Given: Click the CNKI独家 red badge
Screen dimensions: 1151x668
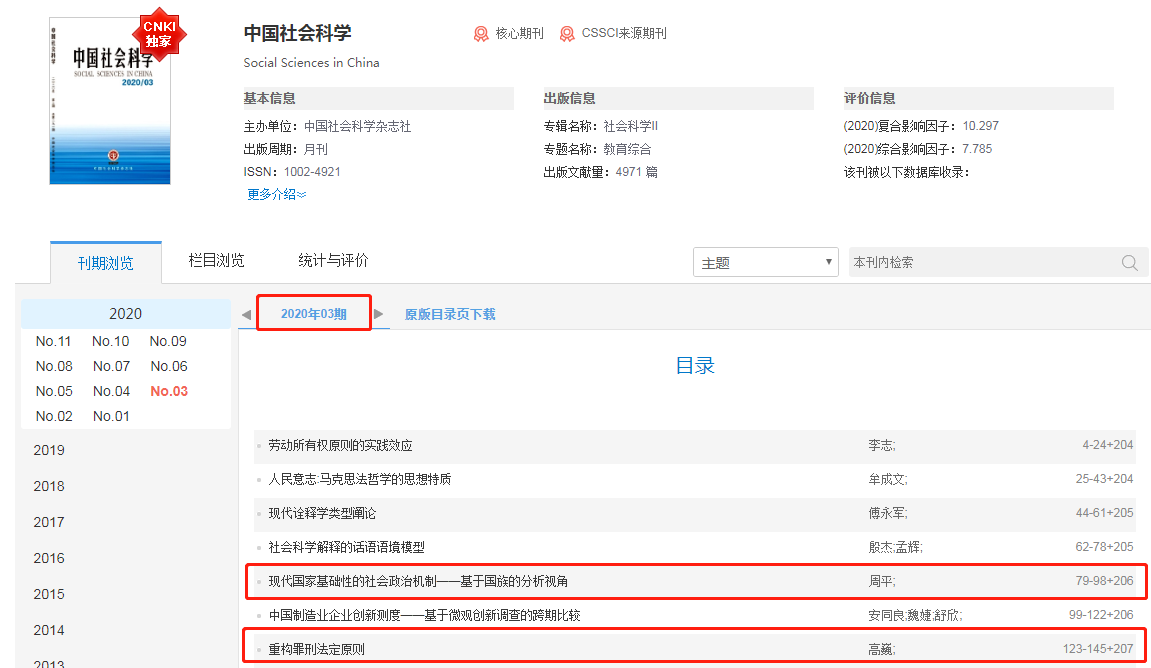Looking at the screenshot, I should pyautogui.click(x=159, y=34).
